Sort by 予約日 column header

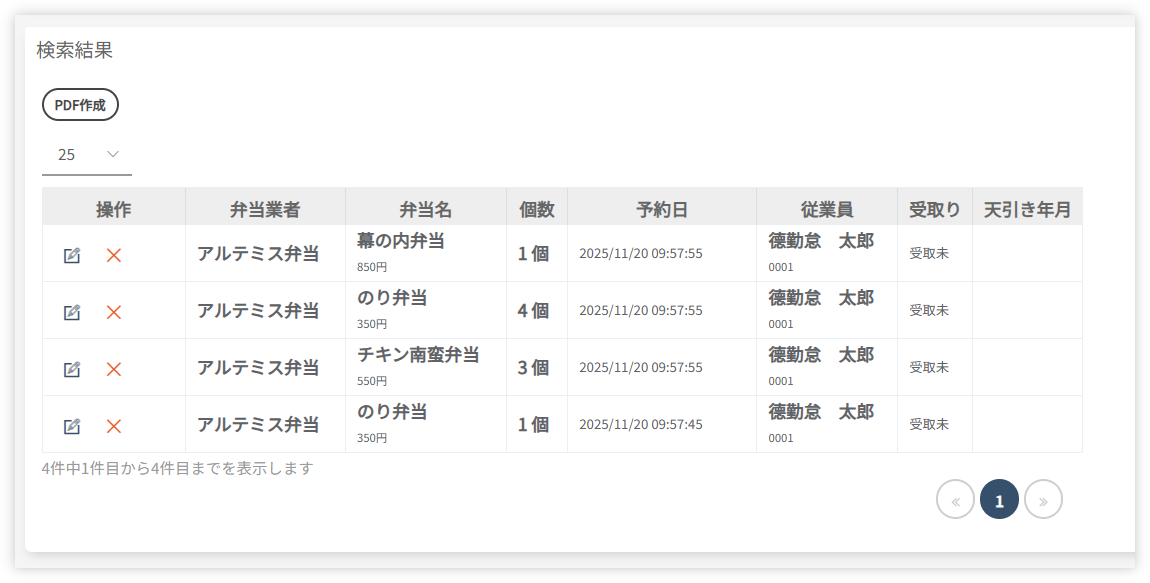pyautogui.click(x=662, y=209)
